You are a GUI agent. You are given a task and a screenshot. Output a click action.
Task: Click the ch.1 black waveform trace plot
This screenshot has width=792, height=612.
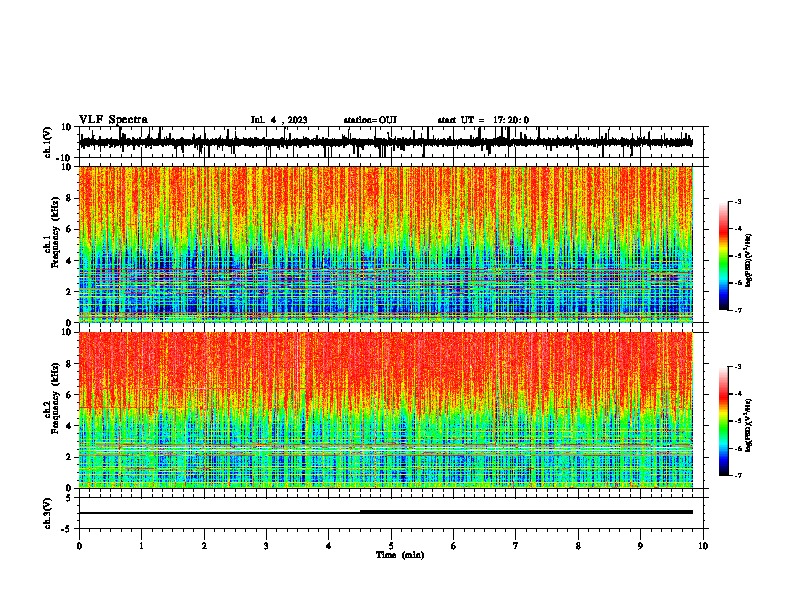(x=385, y=142)
